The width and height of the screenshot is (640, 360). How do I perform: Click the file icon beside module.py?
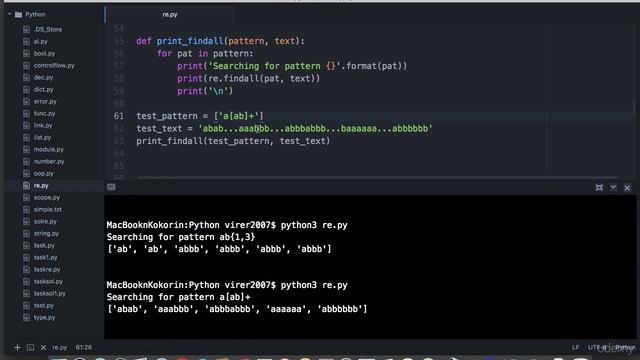pos(27,150)
